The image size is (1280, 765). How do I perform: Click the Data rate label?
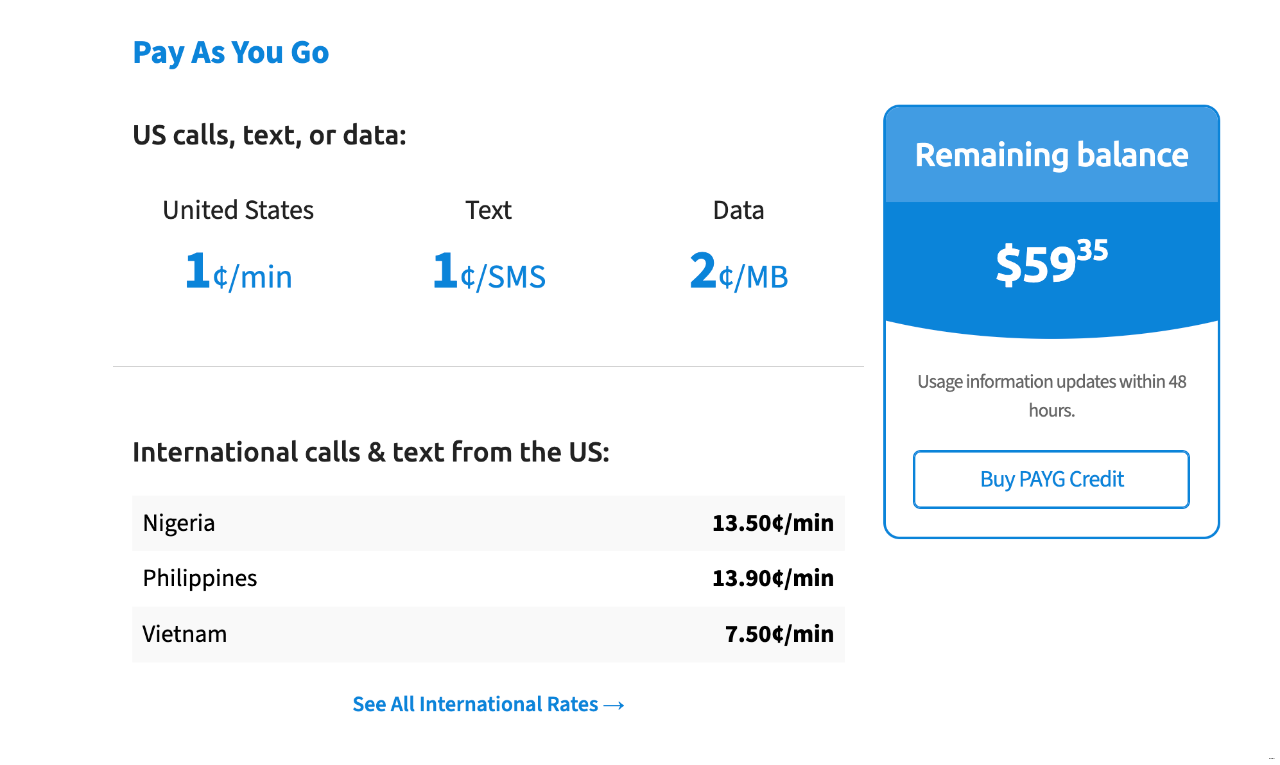[x=738, y=210]
